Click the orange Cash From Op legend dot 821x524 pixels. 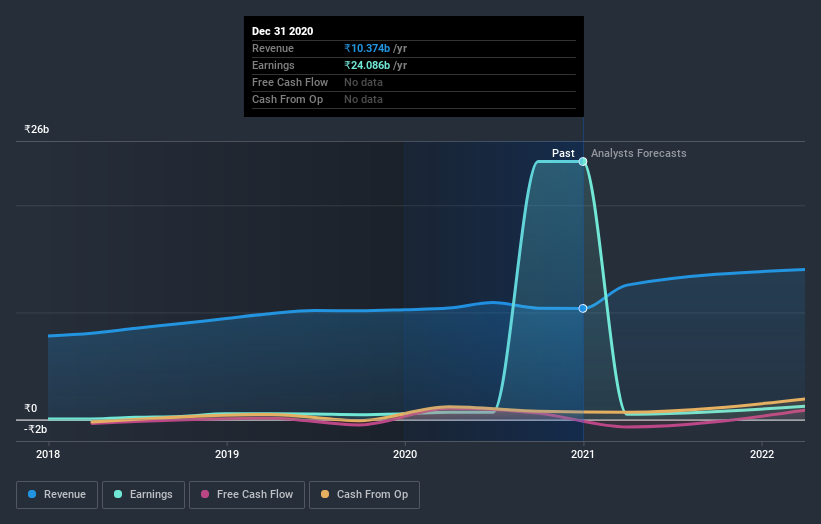pyautogui.click(x=325, y=494)
